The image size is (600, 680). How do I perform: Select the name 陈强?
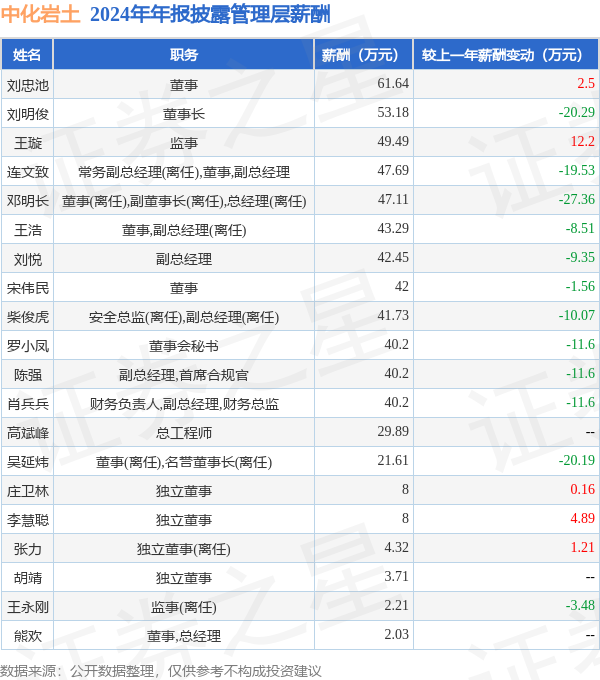28,375
